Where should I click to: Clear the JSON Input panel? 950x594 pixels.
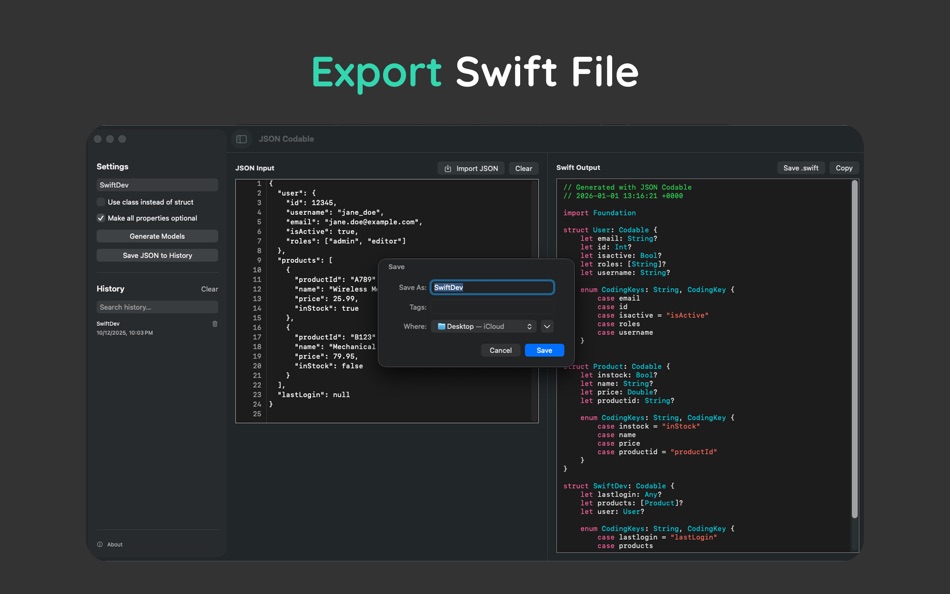pyautogui.click(x=523, y=168)
